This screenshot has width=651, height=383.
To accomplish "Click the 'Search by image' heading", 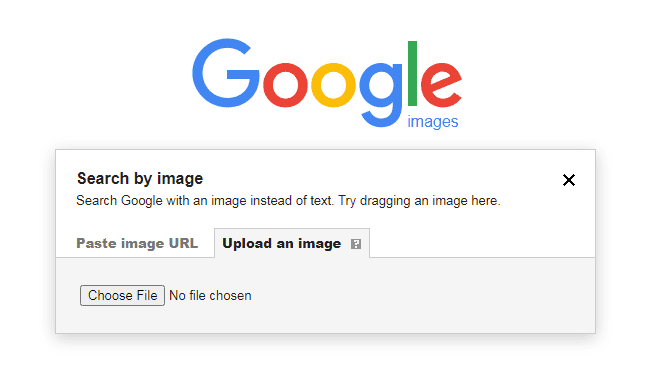I will (140, 179).
